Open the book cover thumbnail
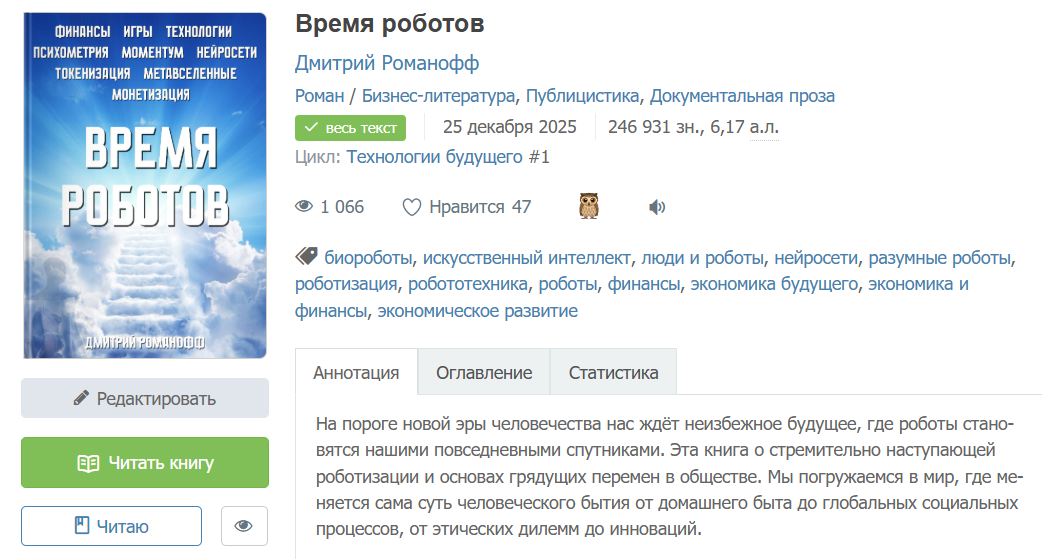 [145, 185]
